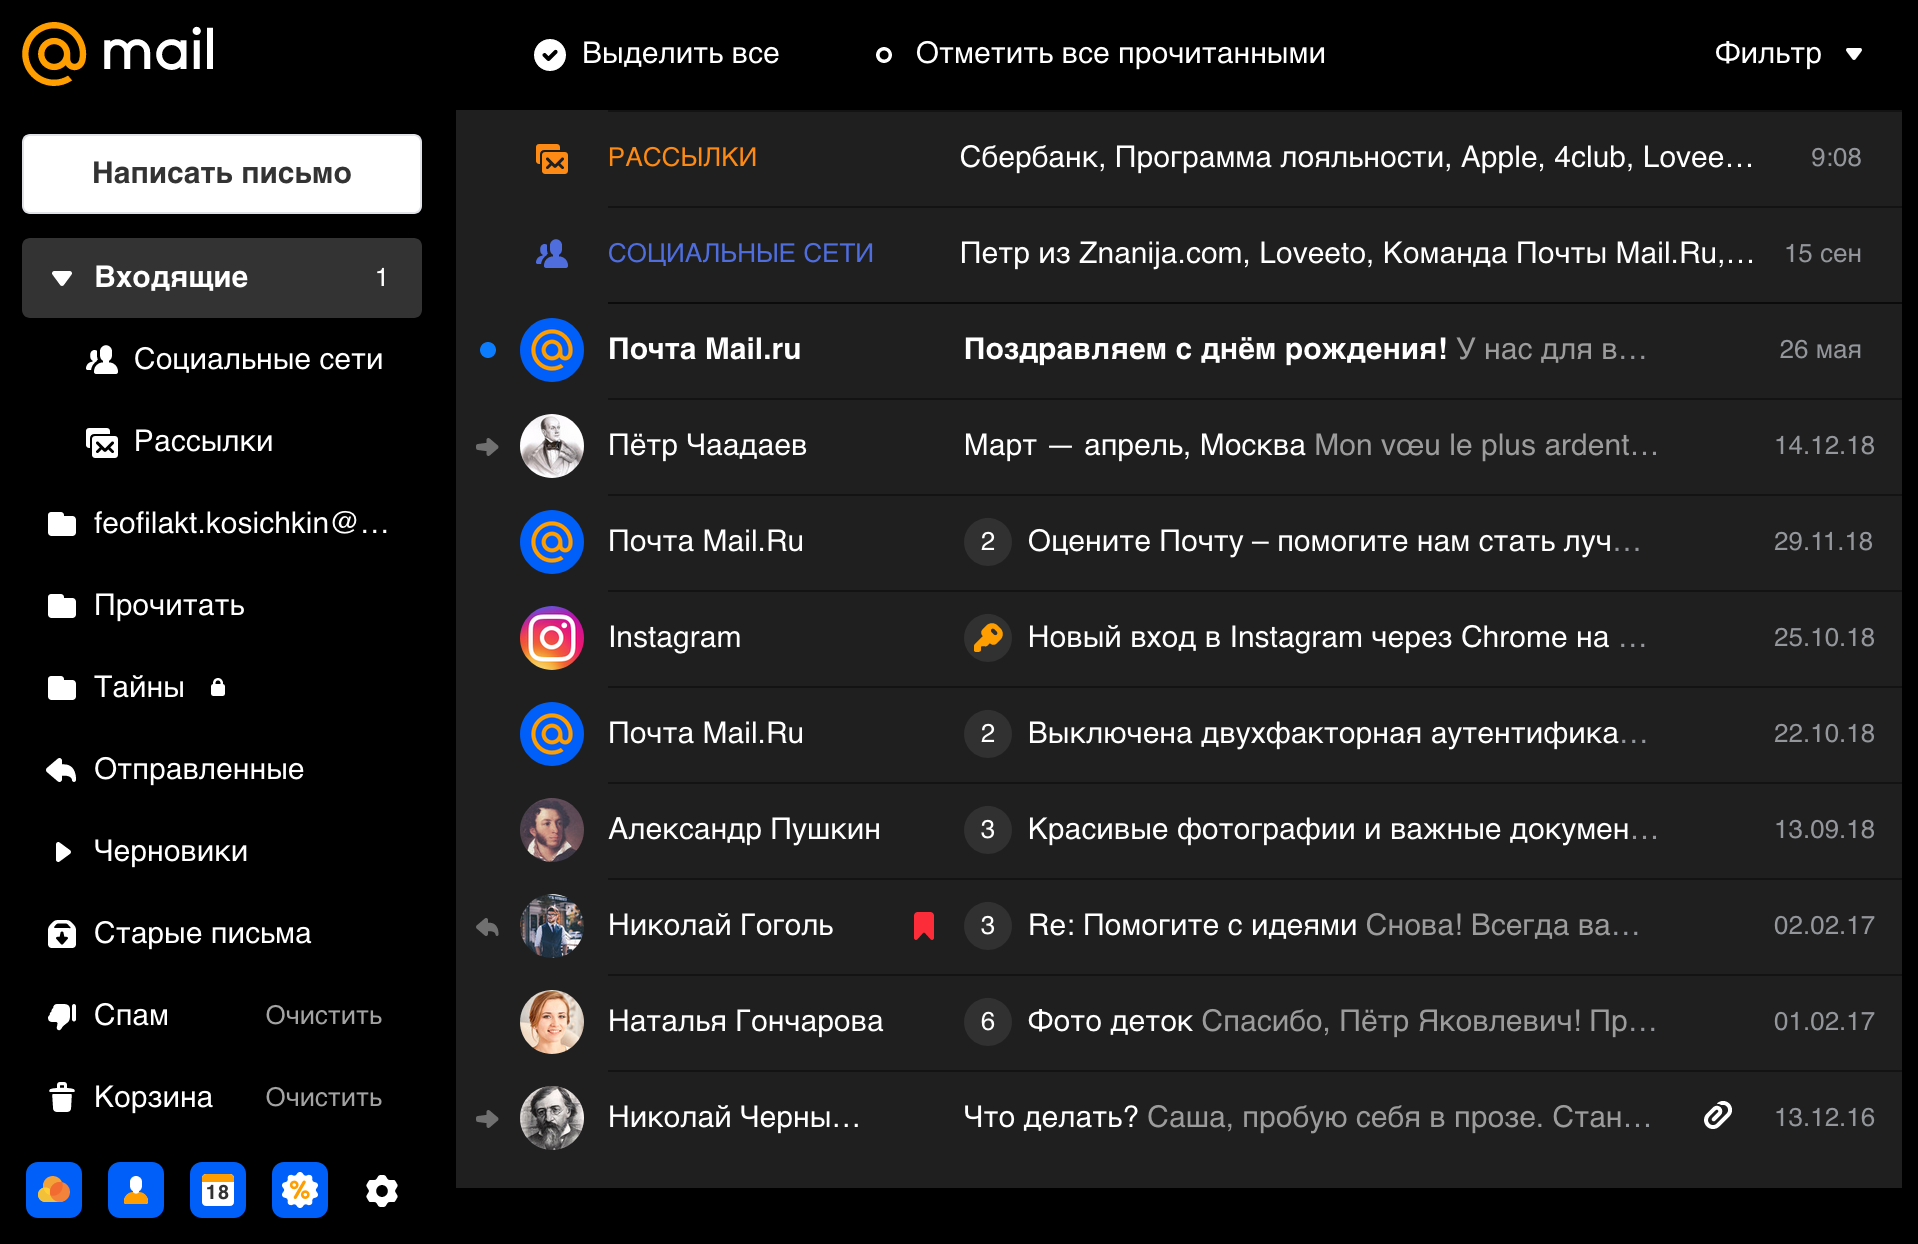1918x1244 pixels.
Task: Open the Отправленные sent folder
Action: tap(176, 769)
